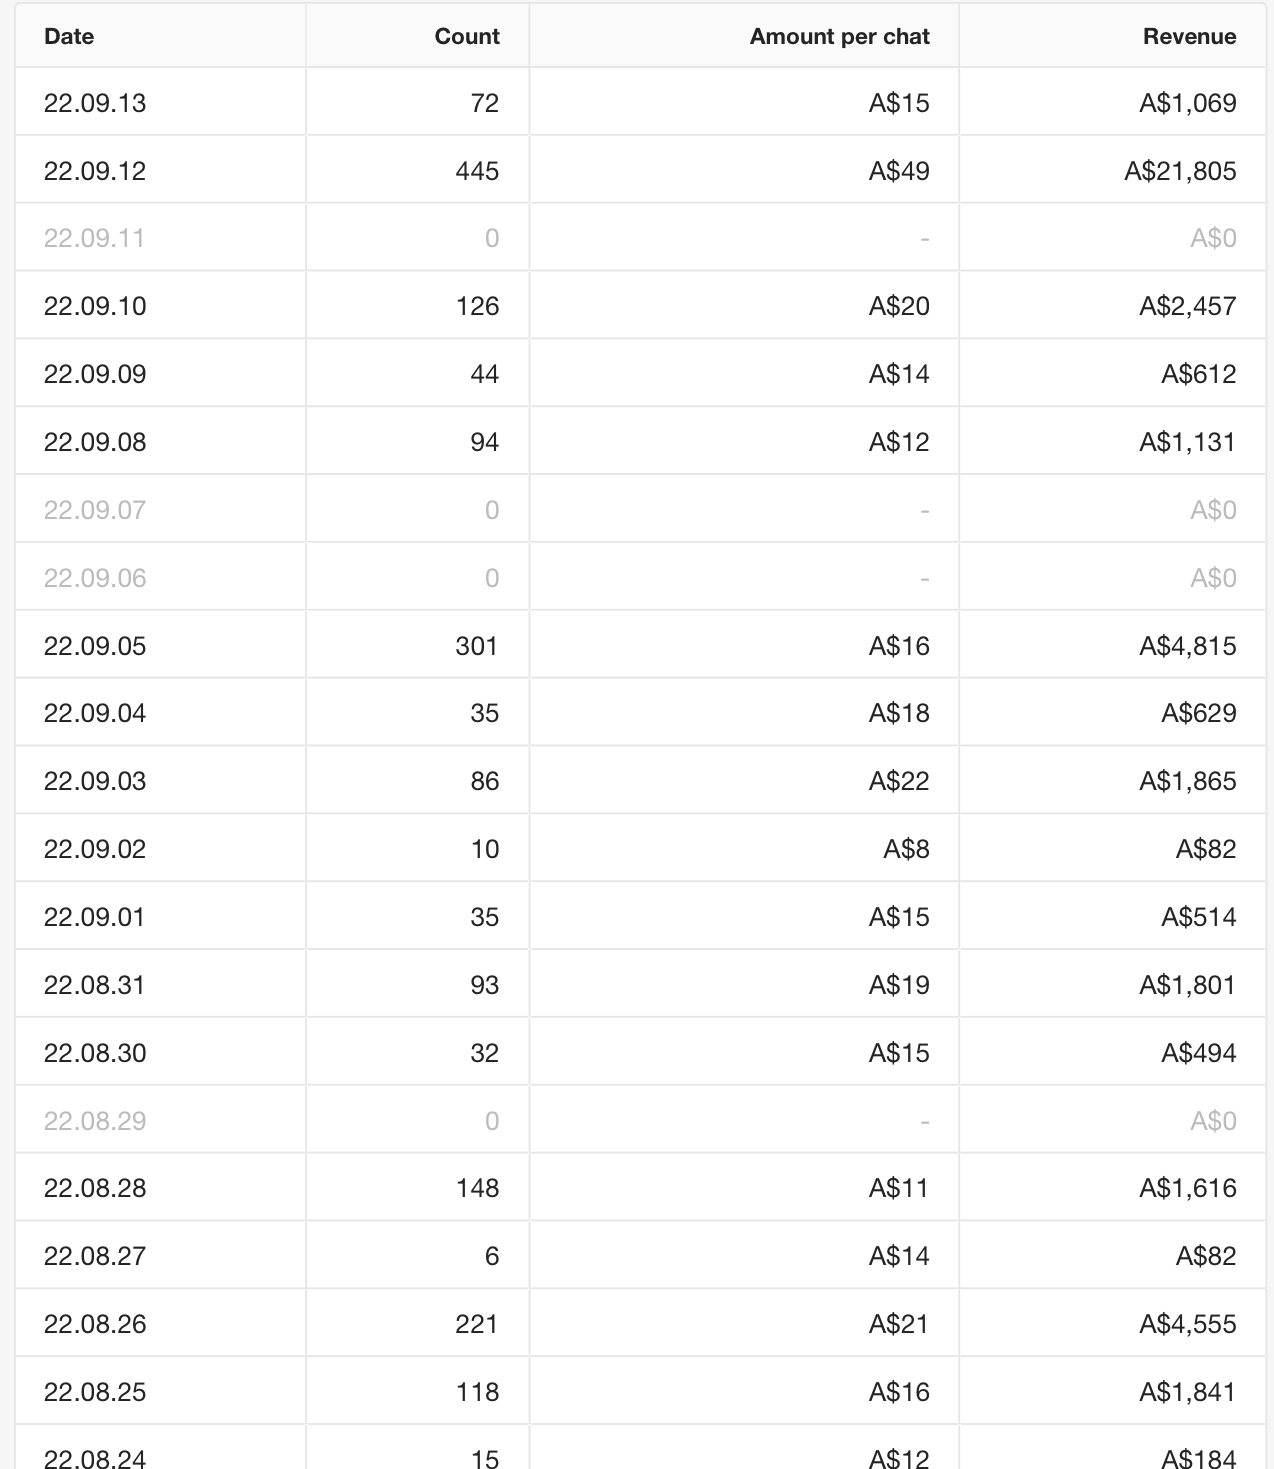
Task: Click the A$4,555 revenue cell
Action: [1187, 1324]
